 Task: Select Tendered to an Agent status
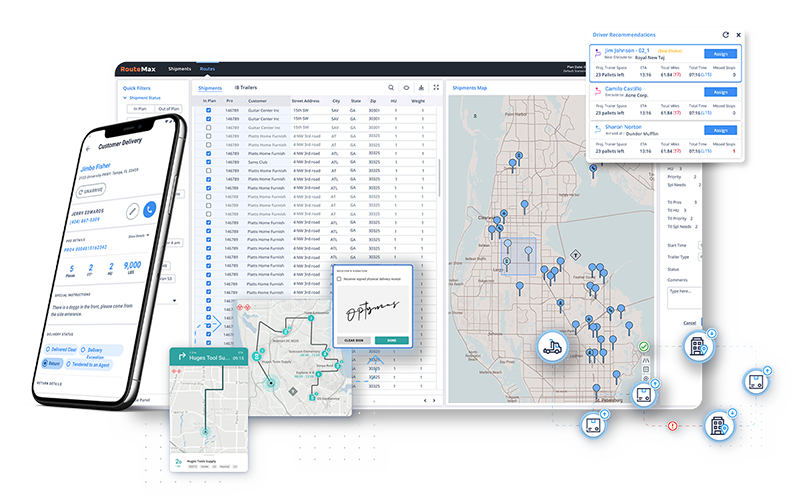coord(88,364)
